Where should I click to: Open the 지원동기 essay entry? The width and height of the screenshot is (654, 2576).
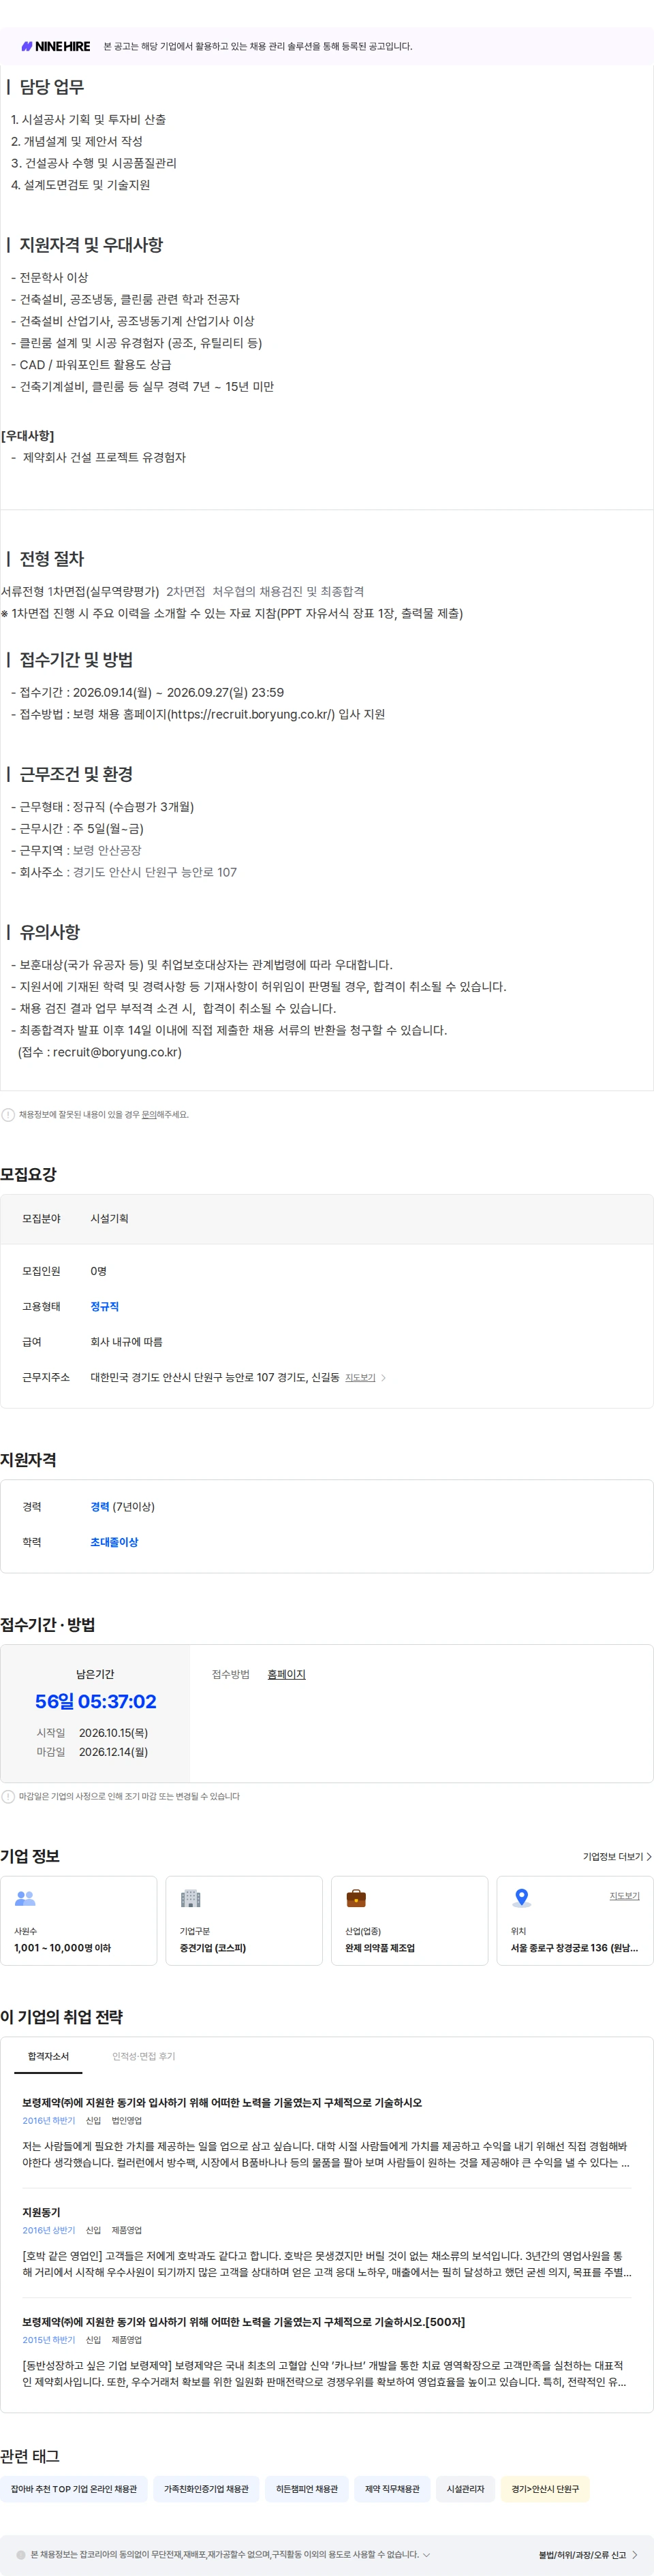coord(41,2212)
